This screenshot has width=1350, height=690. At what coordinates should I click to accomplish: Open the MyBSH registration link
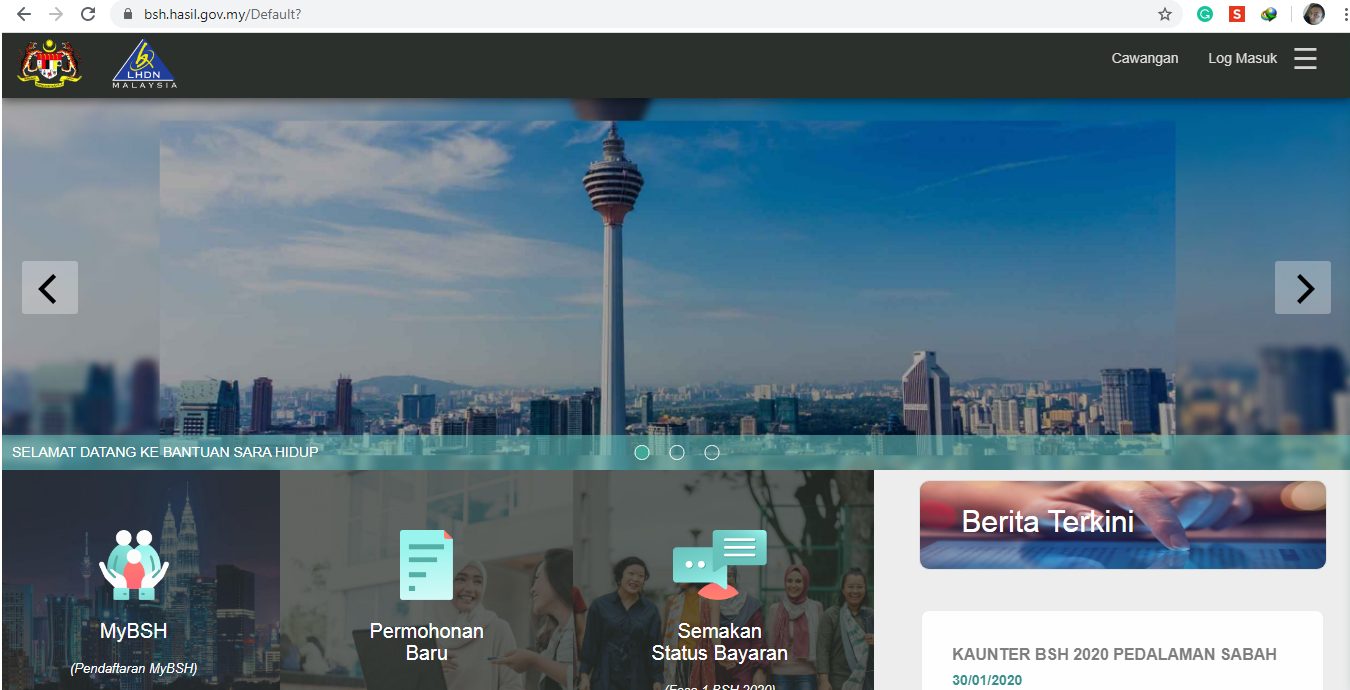133,631
